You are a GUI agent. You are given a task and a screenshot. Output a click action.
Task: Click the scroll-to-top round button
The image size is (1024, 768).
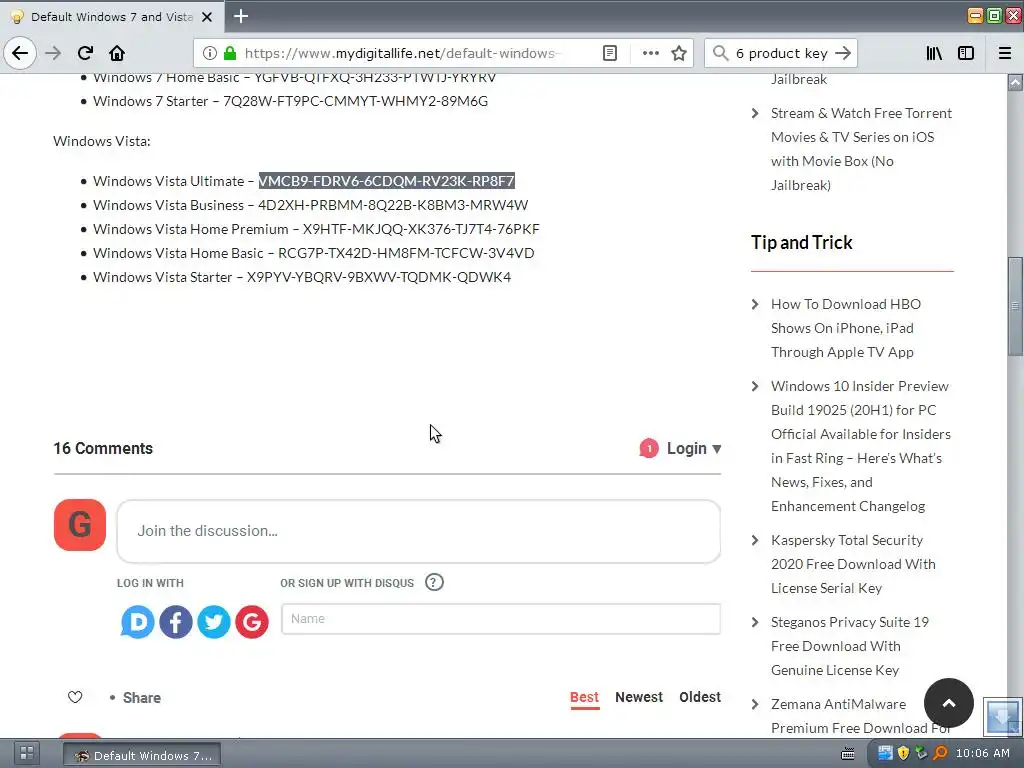point(949,703)
